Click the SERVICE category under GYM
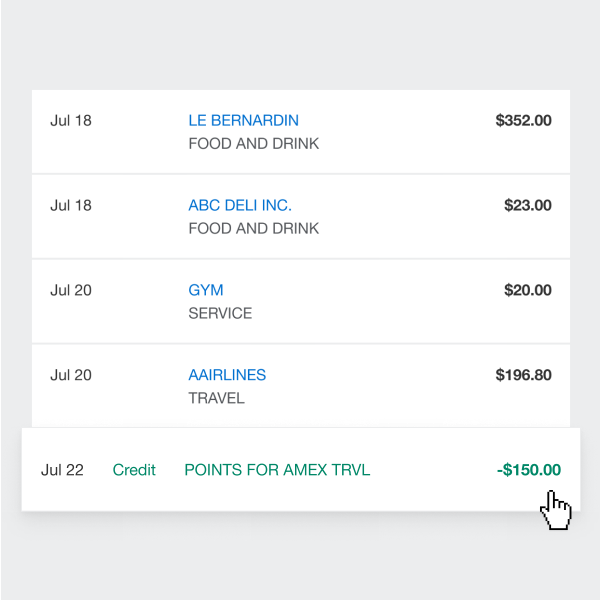This screenshot has width=600, height=600. pos(220,313)
